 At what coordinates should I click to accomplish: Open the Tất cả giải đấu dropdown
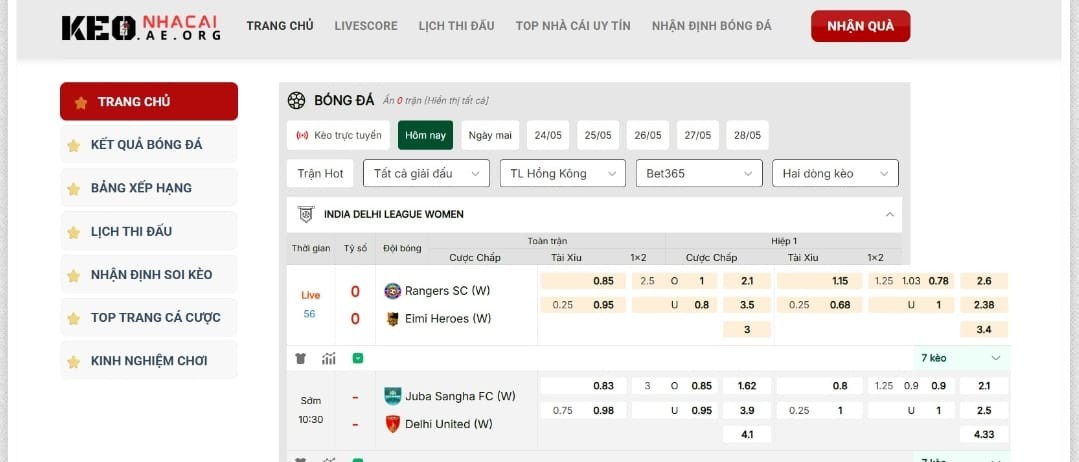(426, 173)
